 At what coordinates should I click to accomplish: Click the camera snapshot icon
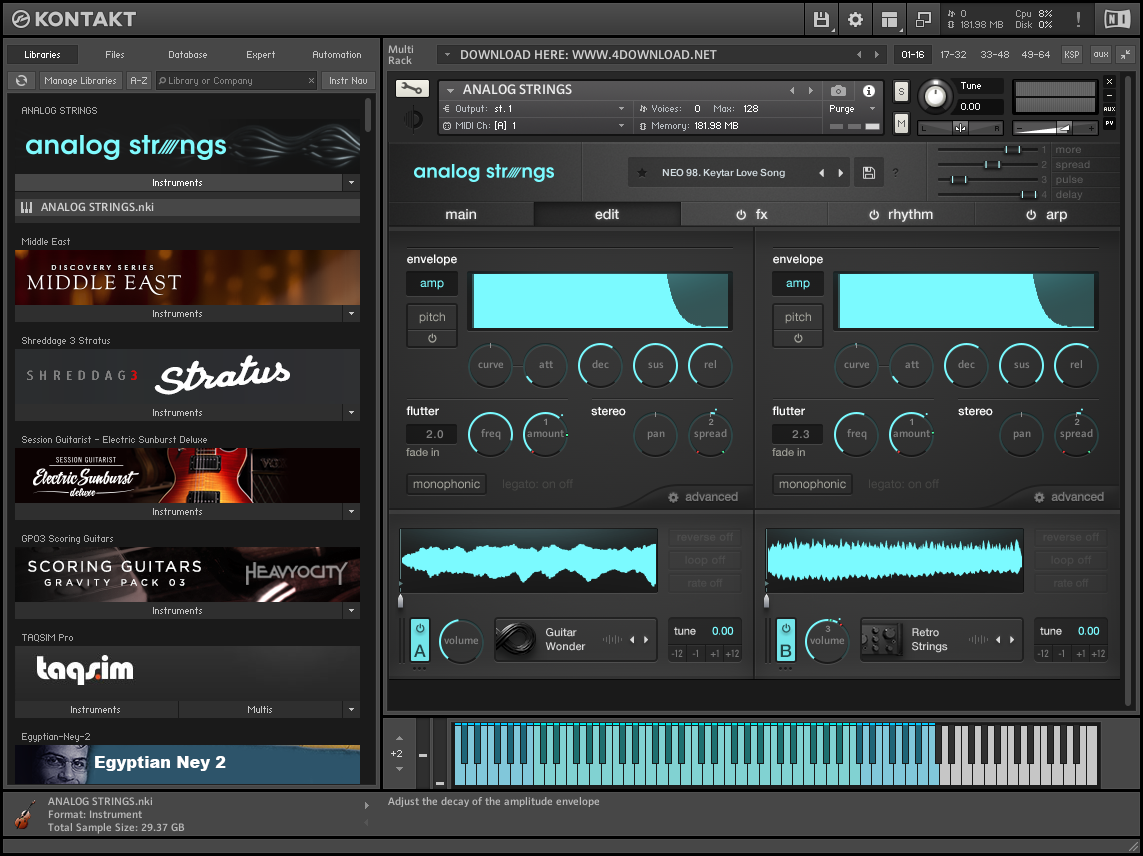click(839, 90)
